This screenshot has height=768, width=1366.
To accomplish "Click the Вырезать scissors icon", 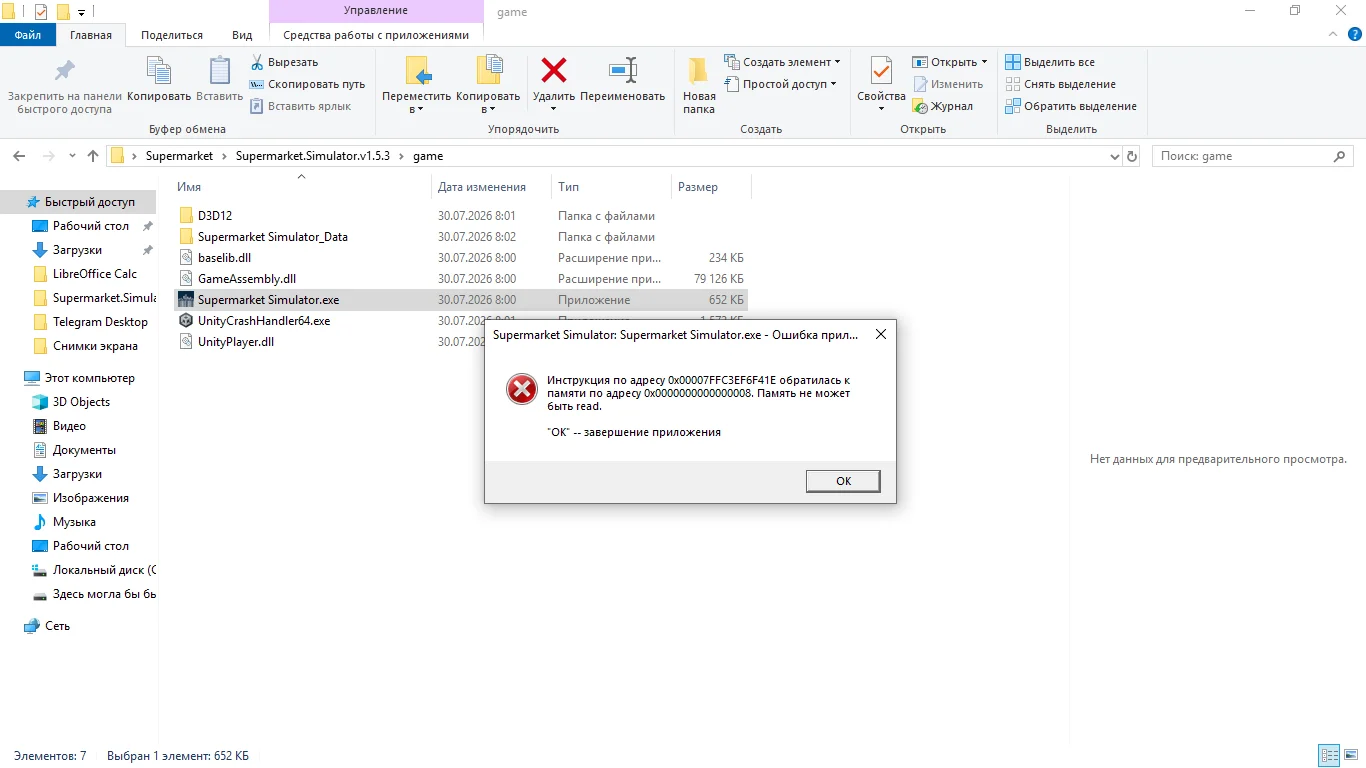I will tap(257, 62).
